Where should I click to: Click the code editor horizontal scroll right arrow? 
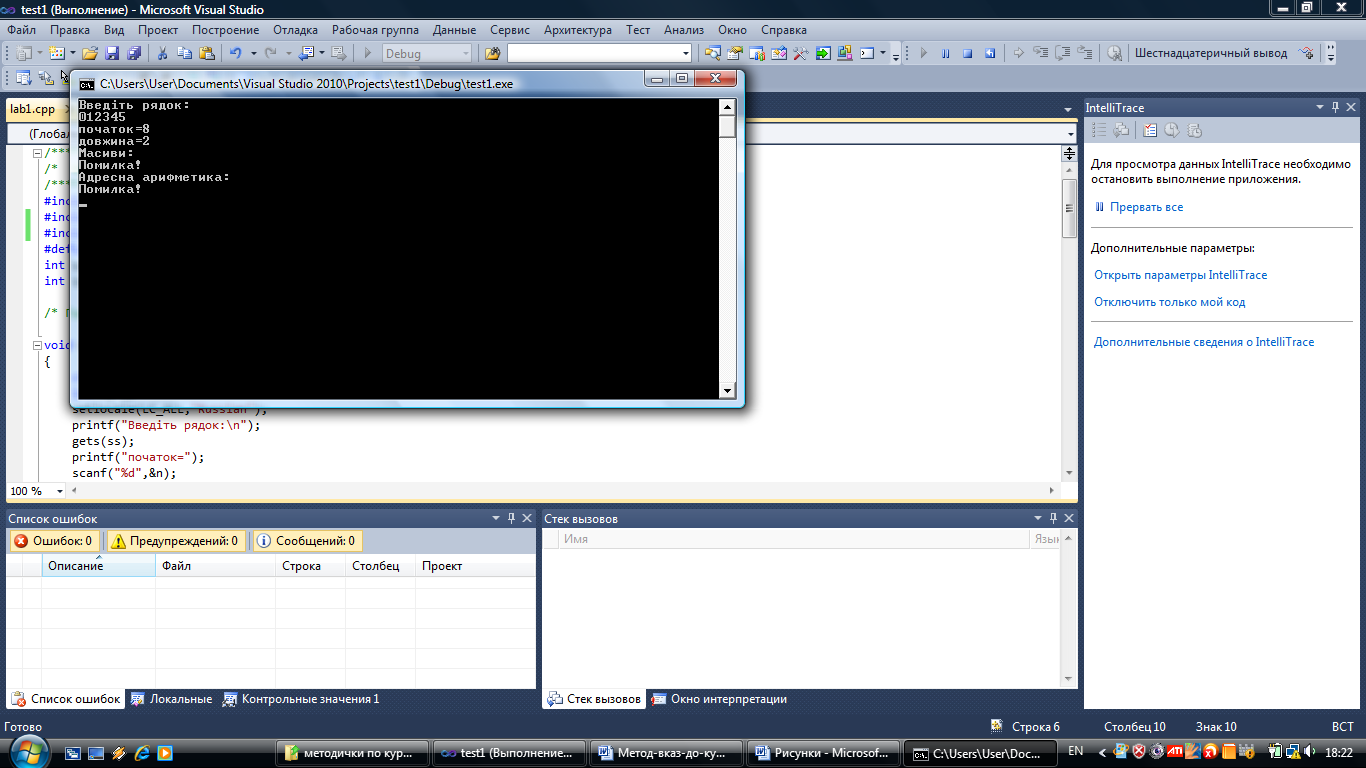pyautogui.click(x=1051, y=491)
